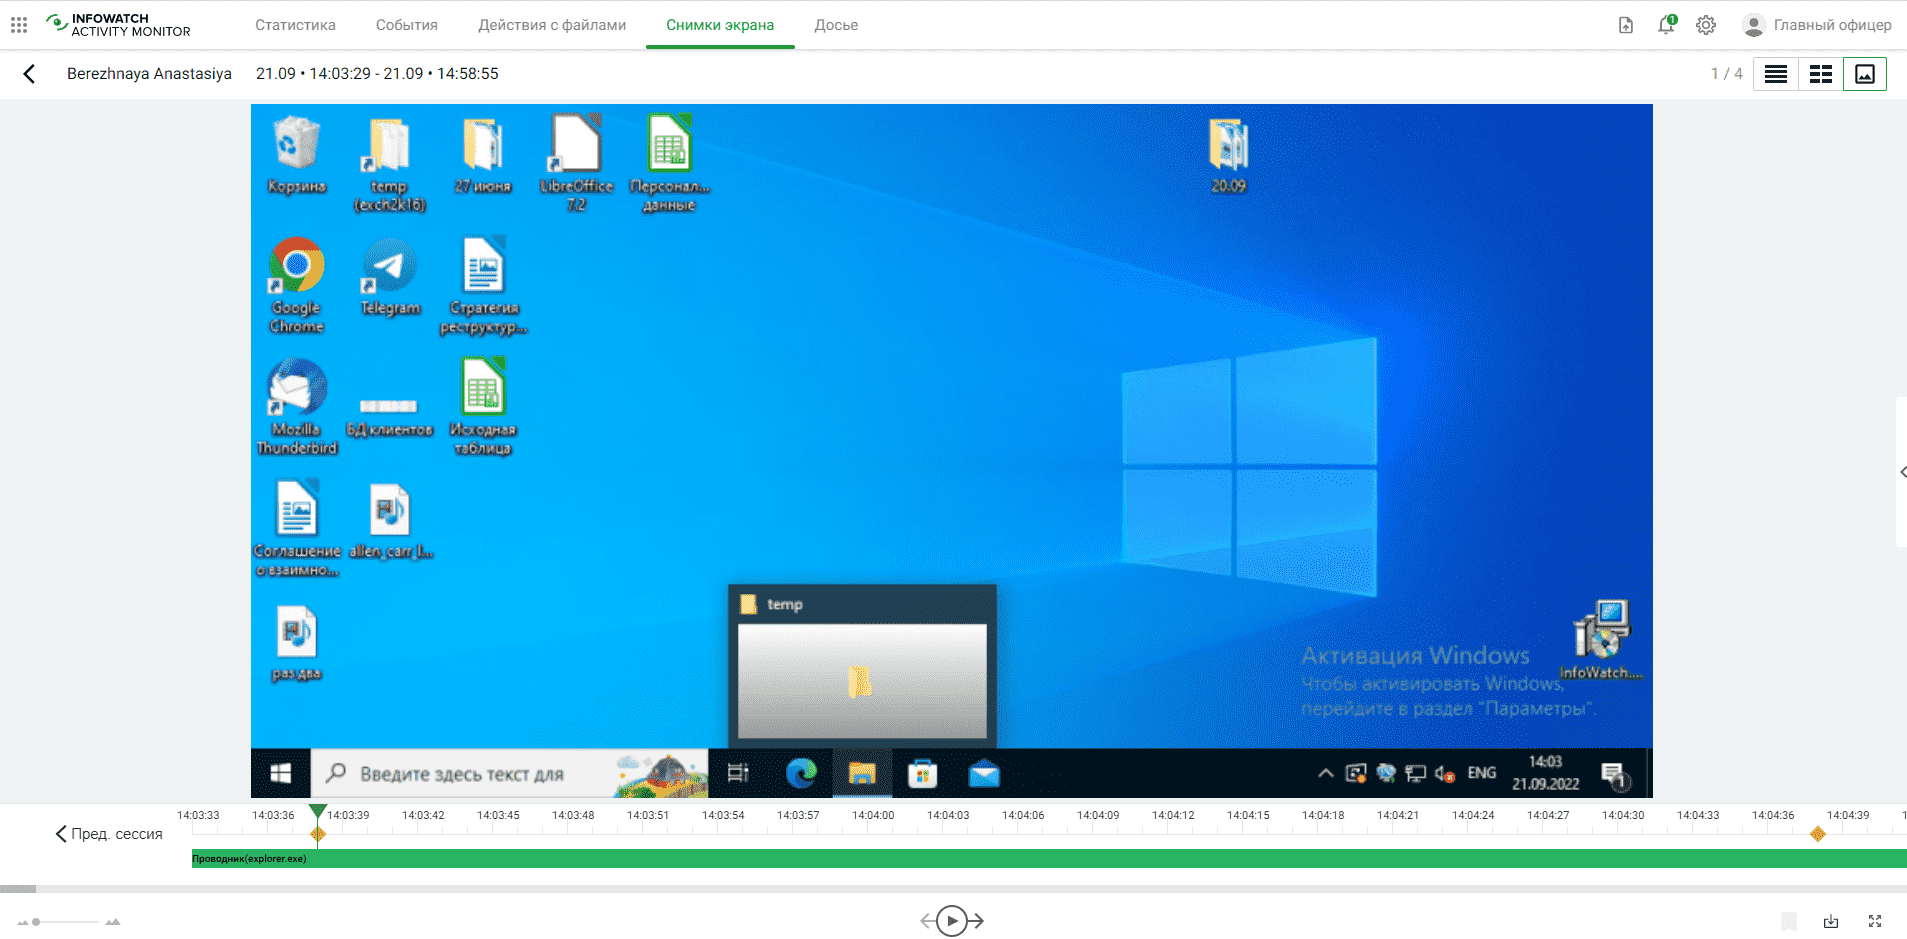Download the current screenshot
The image size is (1907, 939).
click(1831, 921)
